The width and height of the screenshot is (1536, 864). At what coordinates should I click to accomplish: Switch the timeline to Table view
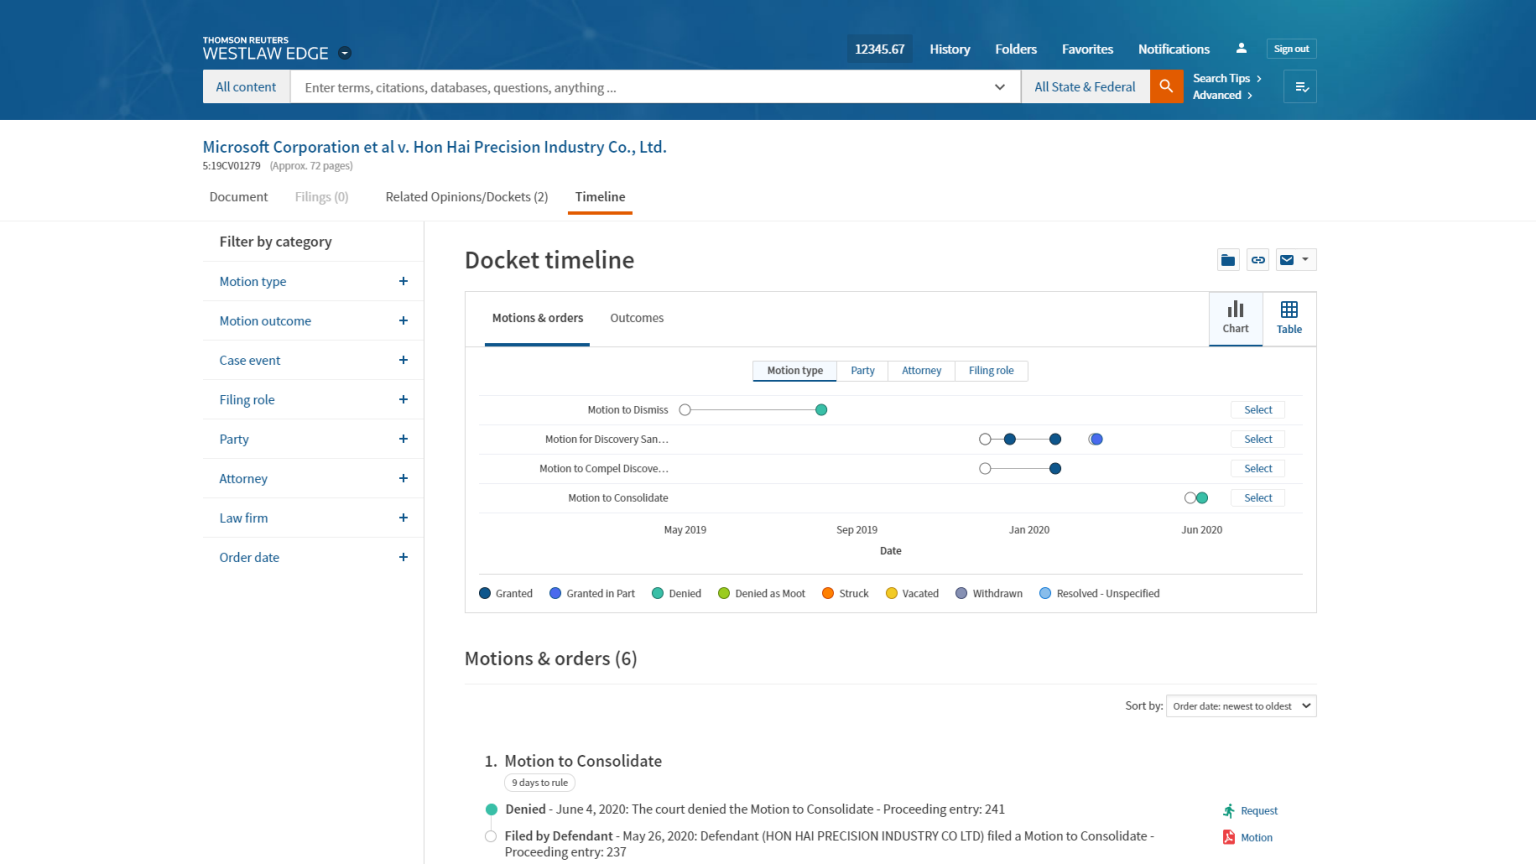tap(1289, 318)
